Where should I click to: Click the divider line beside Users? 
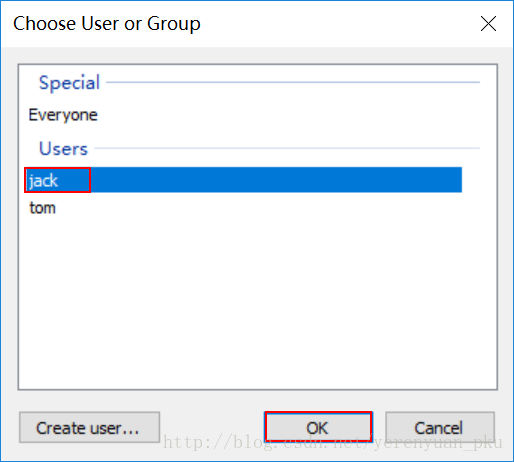pyautogui.click(x=287, y=148)
